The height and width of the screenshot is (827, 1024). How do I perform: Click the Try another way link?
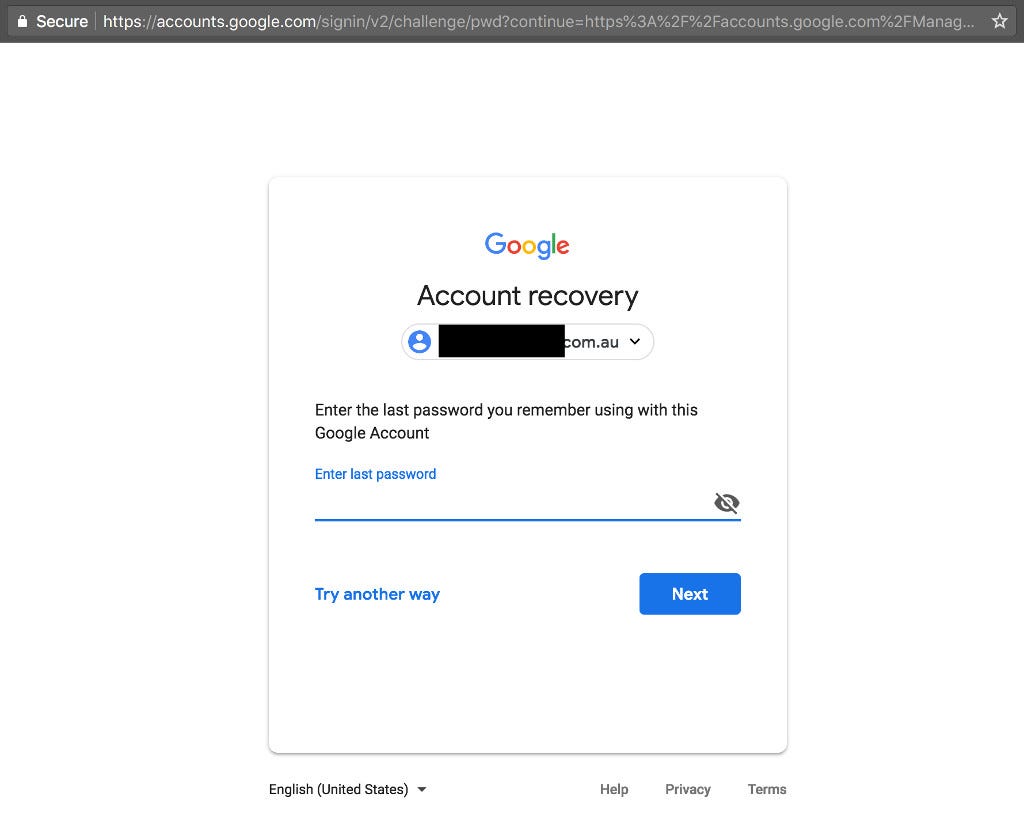click(377, 594)
